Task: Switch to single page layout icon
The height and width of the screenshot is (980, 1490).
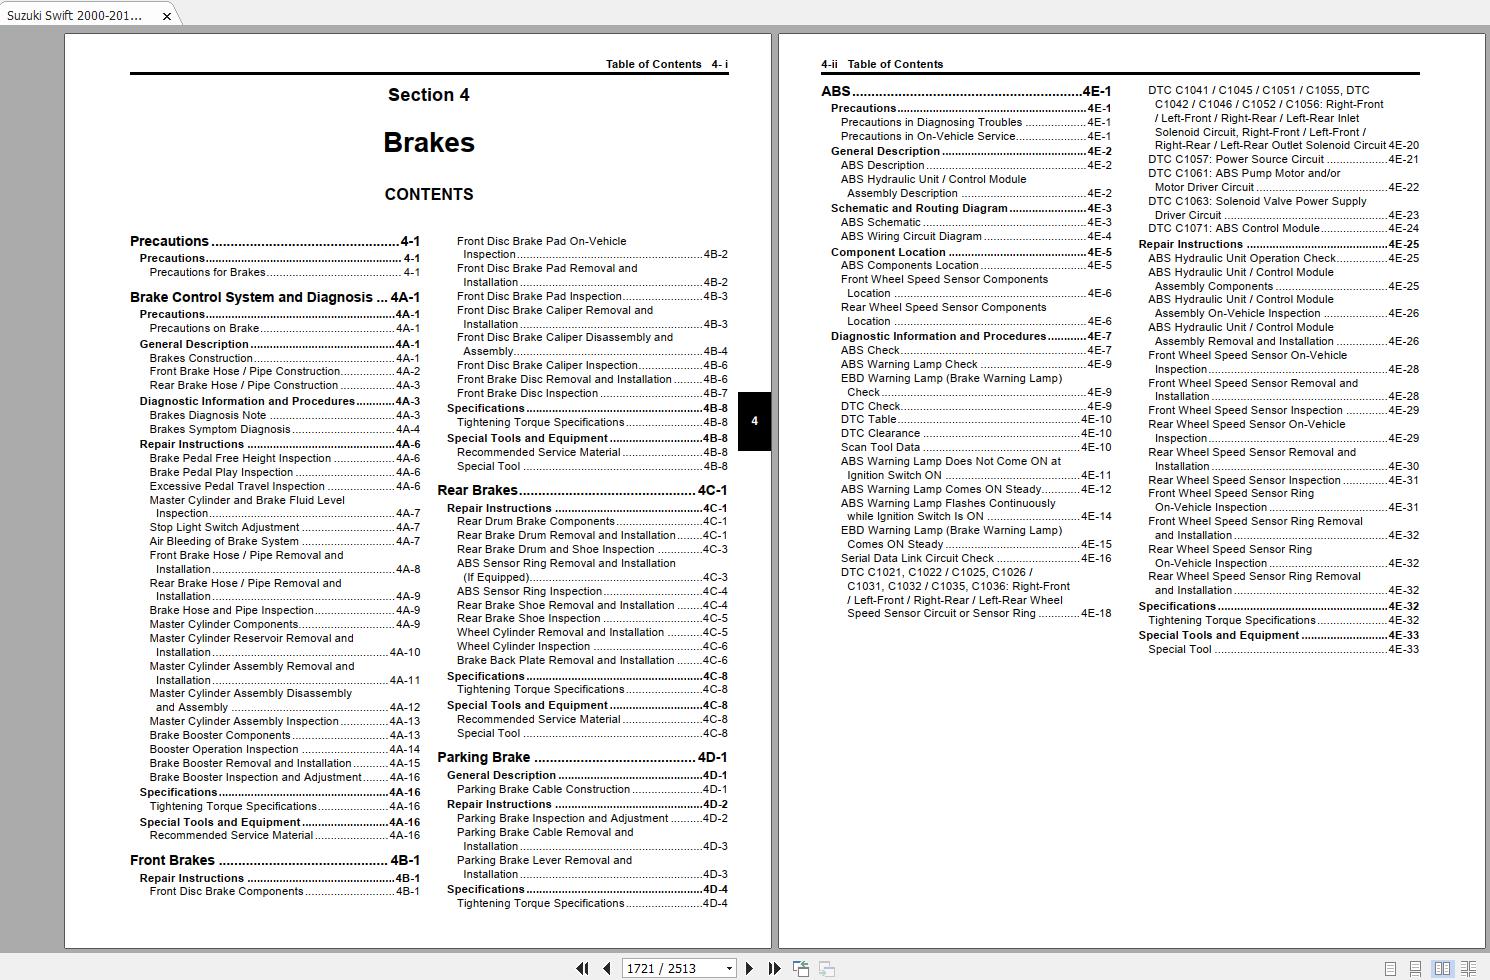Action: pos(1389,968)
